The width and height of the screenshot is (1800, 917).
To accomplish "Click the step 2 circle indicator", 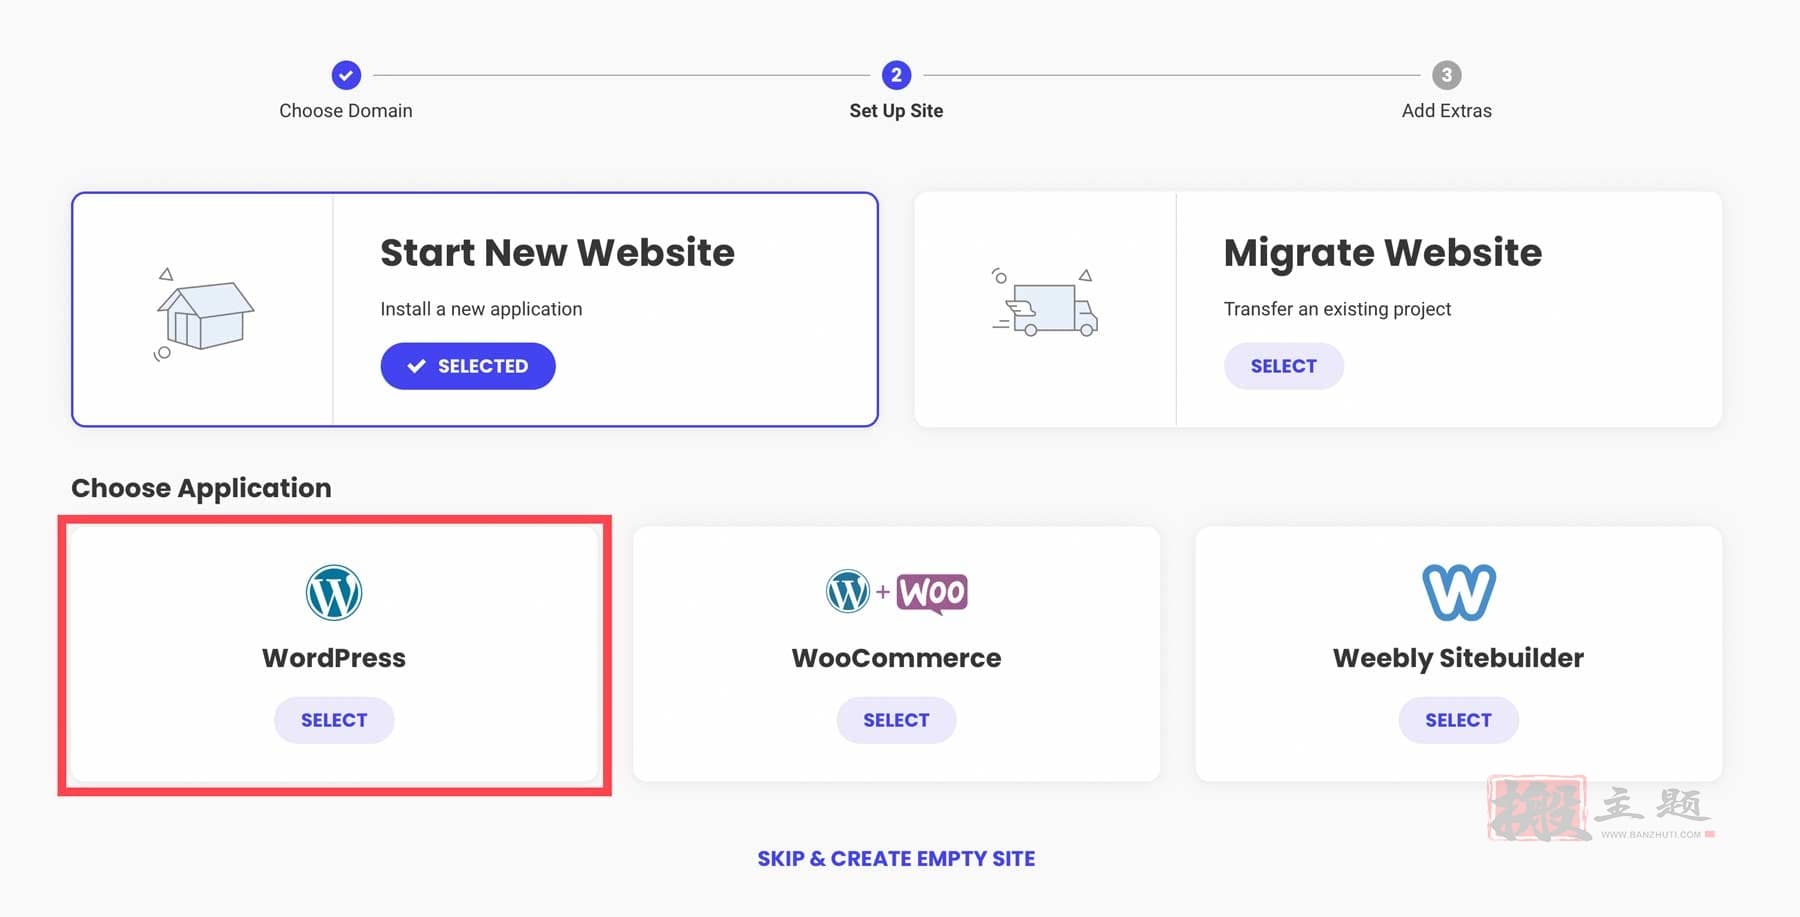I will click(x=896, y=75).
